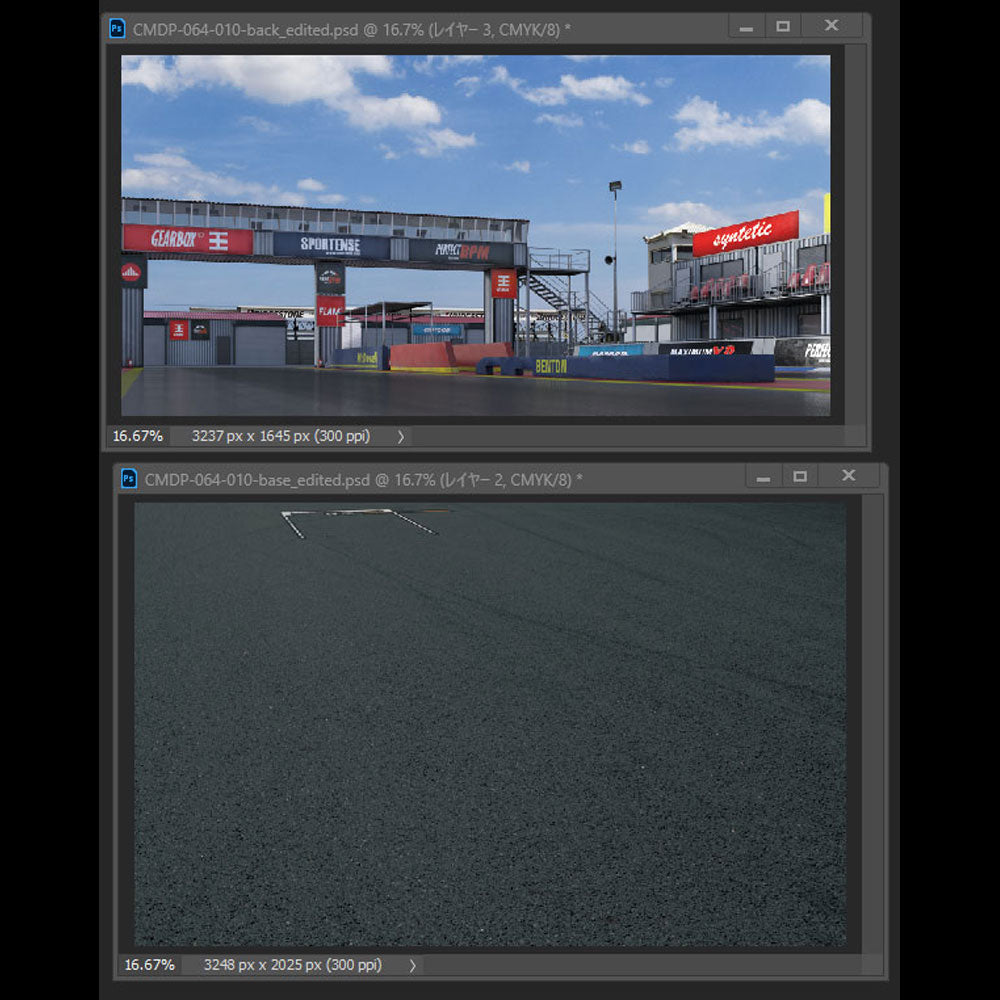The width and height of the screenshot is (1000, 1000).
Task: Maximize the CMDP-064-010-back_edited.psd window
Action: coord(783,27)
